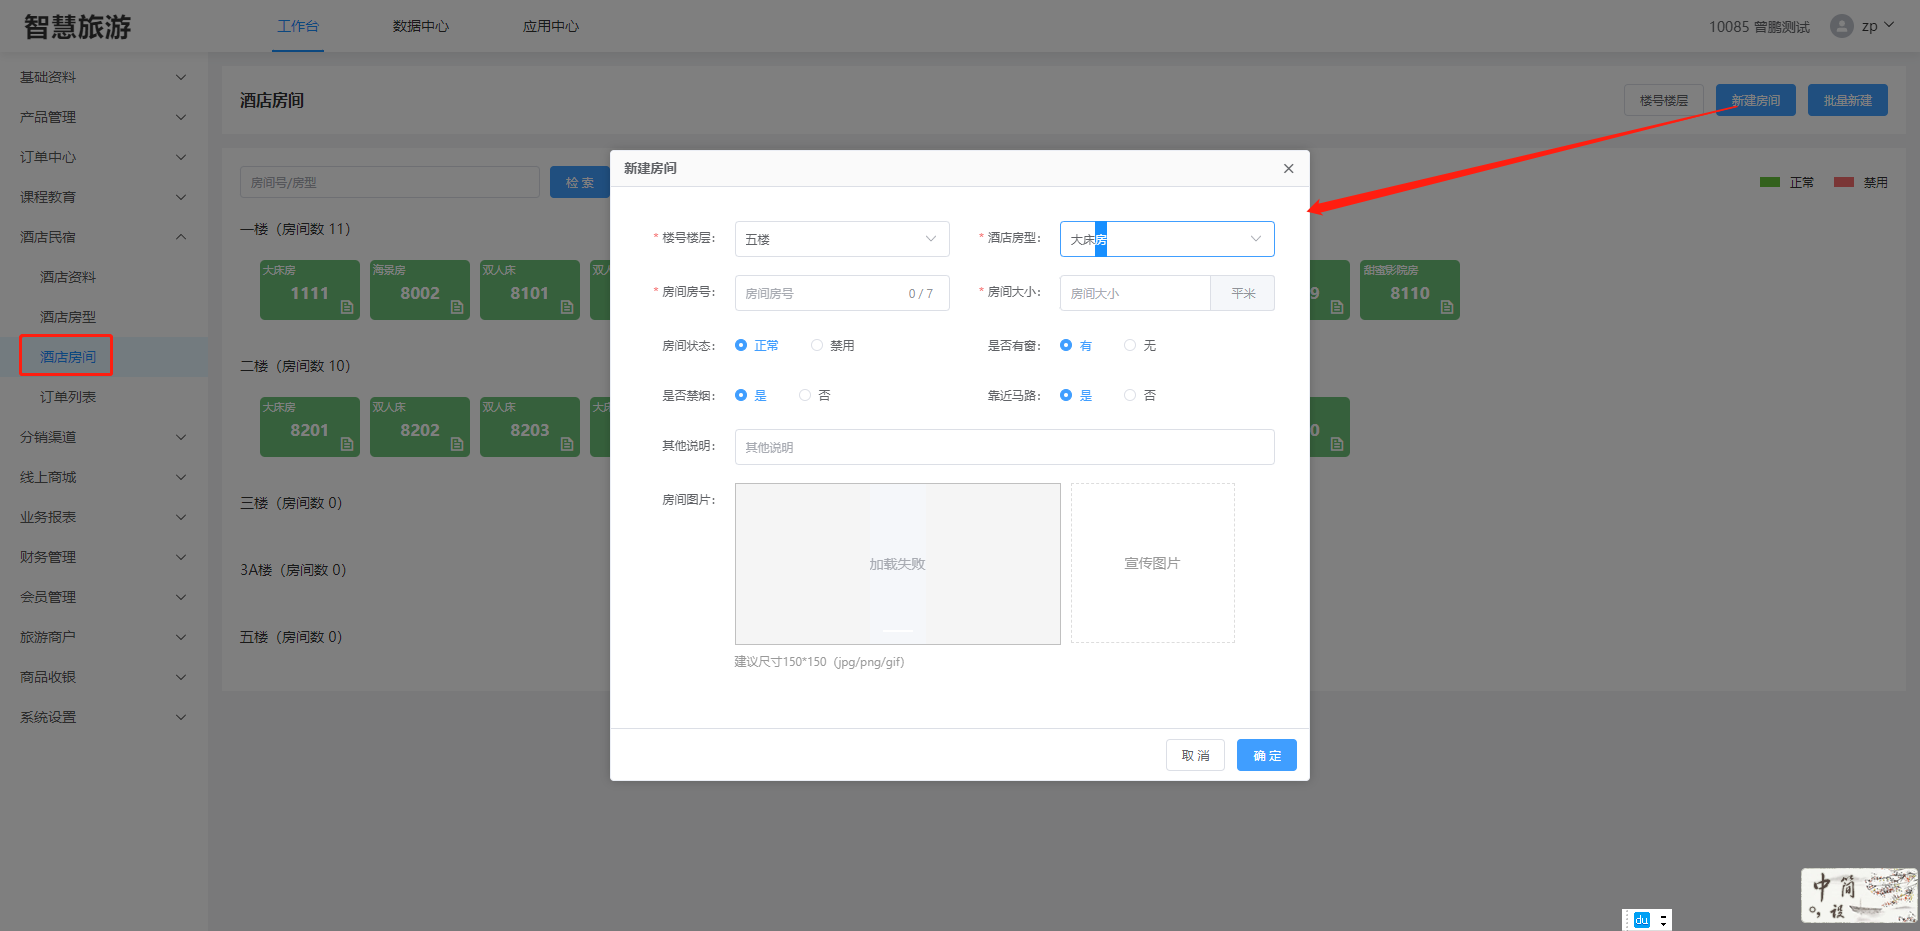
Task: Choose 否 for 是否禁烟 option
Action: point(805,395)
